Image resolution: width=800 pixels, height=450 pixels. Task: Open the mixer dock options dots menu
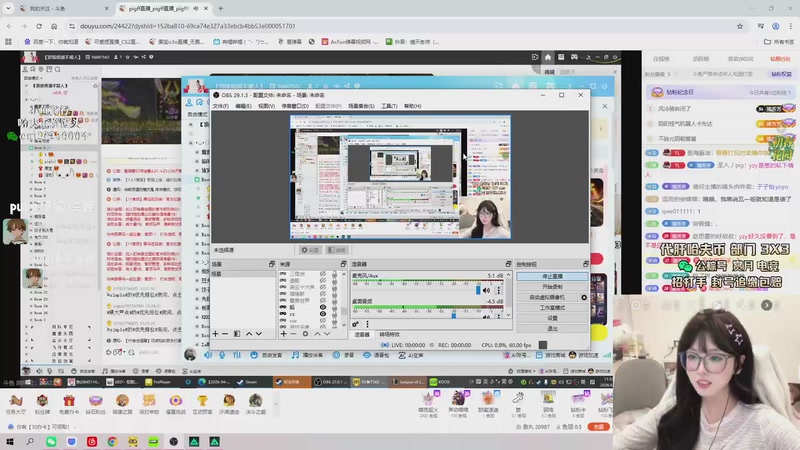(367, 324)
